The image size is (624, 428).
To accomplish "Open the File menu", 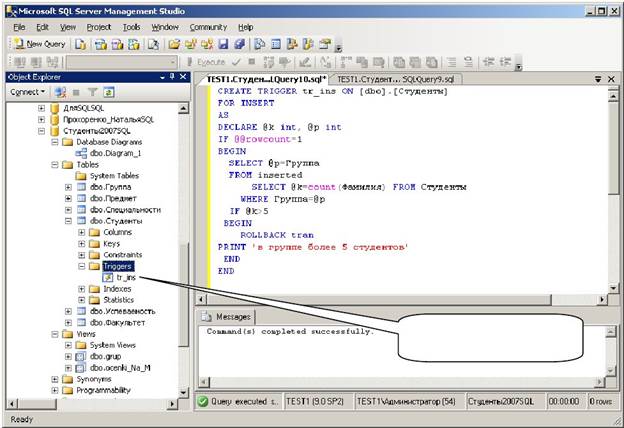I will (19, 27).
